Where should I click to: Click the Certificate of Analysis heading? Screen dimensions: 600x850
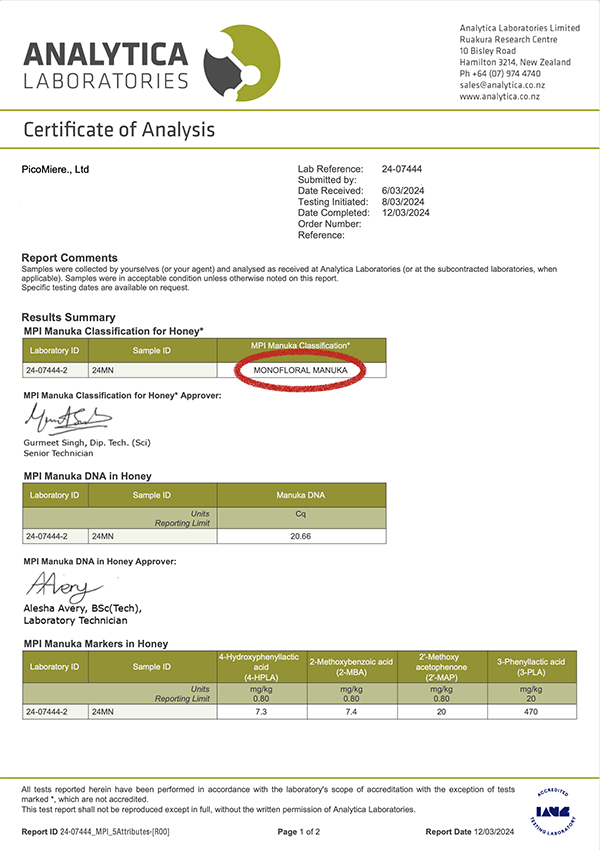tap(119, 130)
